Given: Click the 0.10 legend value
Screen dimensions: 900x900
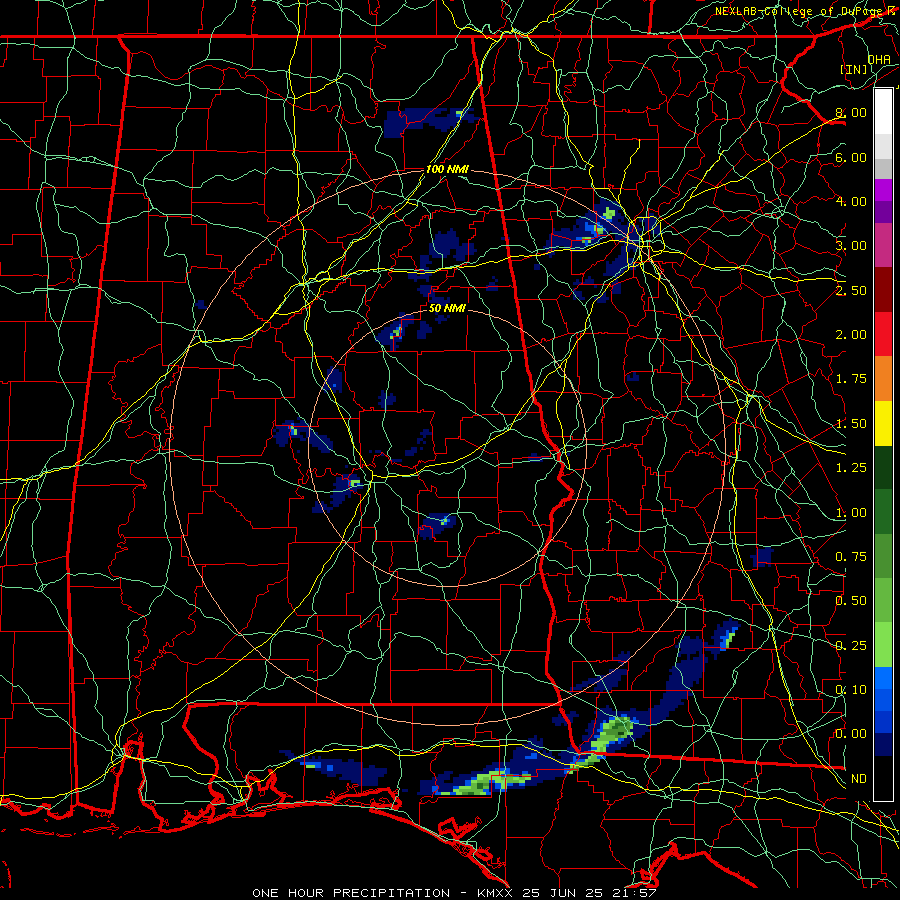Looking at the screenshot, I should click(x=851, y=690).
